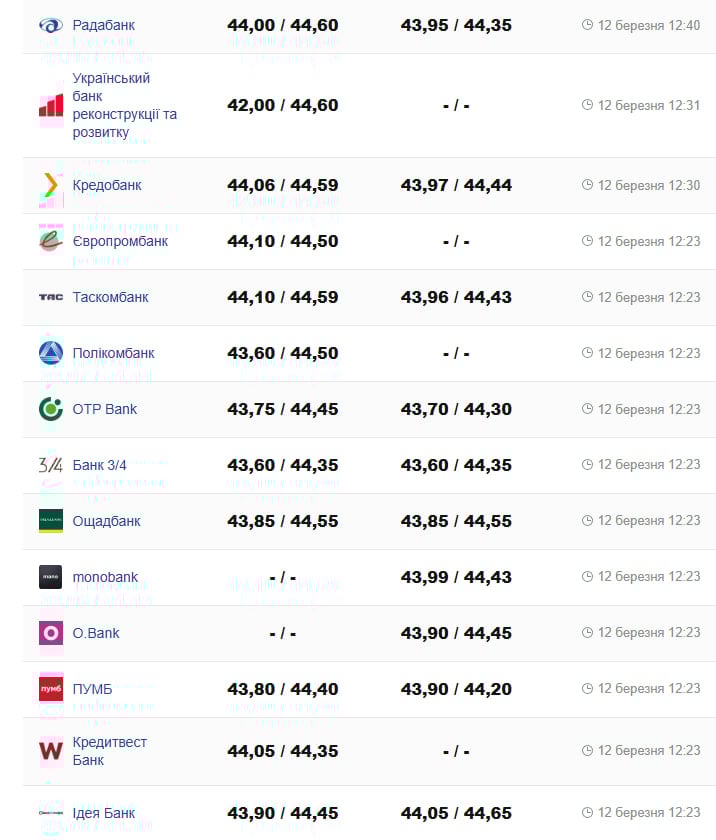Click the Кредобанк name link

coord(107,185)
